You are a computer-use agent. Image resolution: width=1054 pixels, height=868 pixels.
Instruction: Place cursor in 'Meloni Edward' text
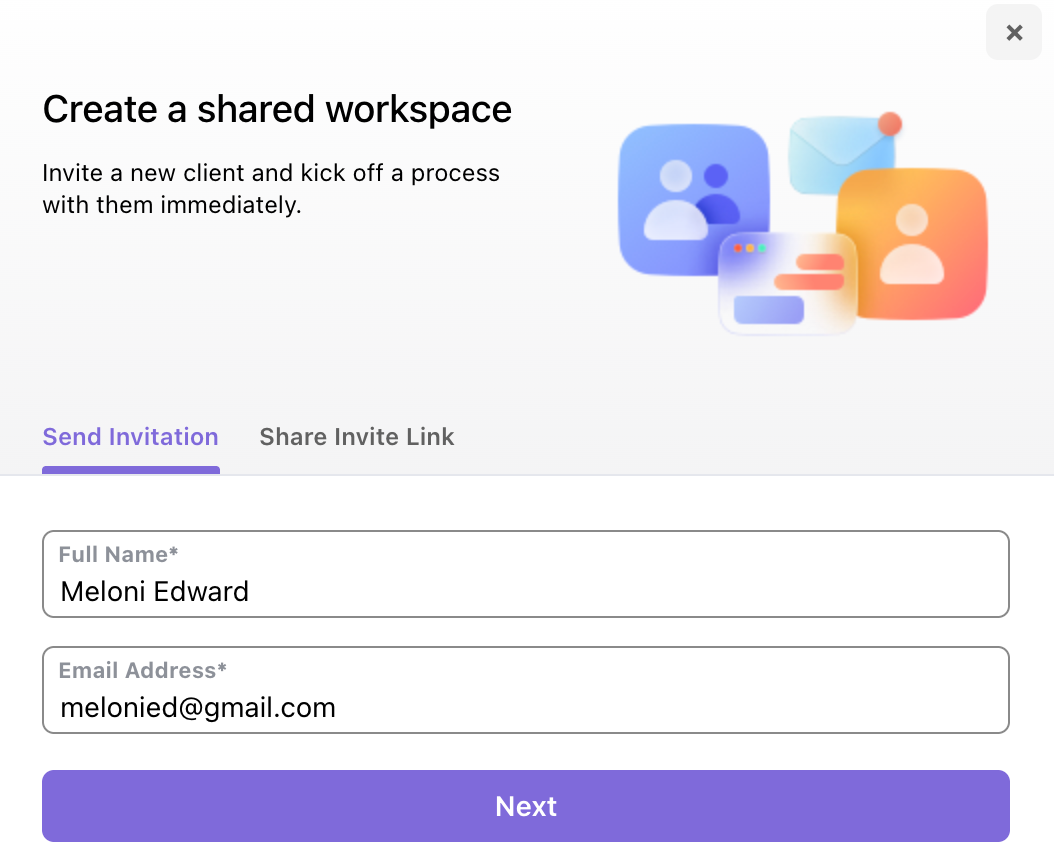pos(155,592)
